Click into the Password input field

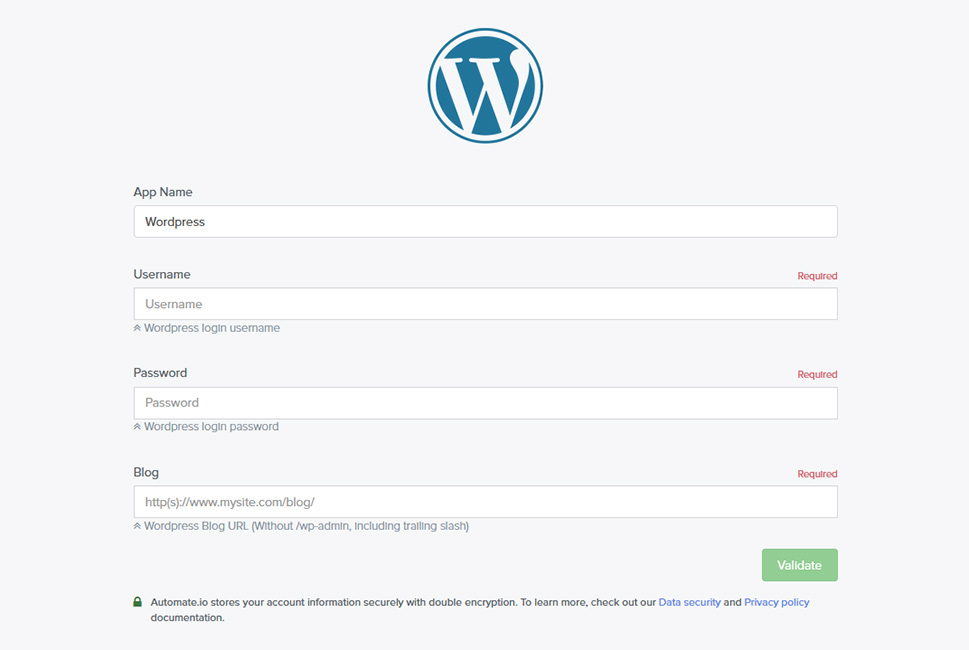click(x=485, y=403)
